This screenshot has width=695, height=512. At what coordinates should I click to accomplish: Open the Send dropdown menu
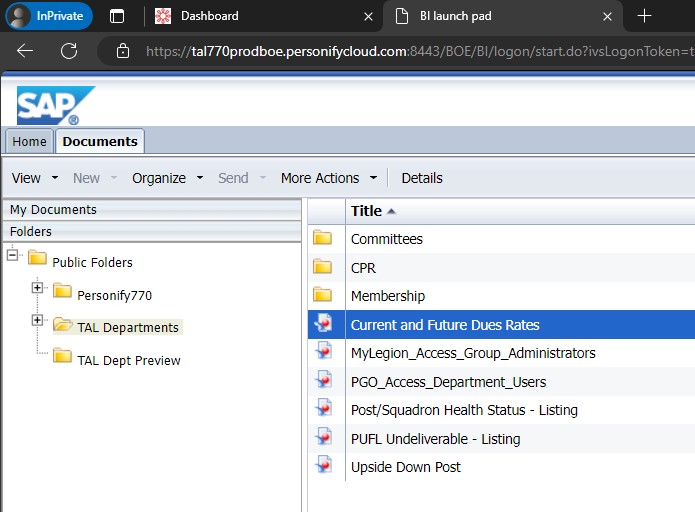click(242, 178)
